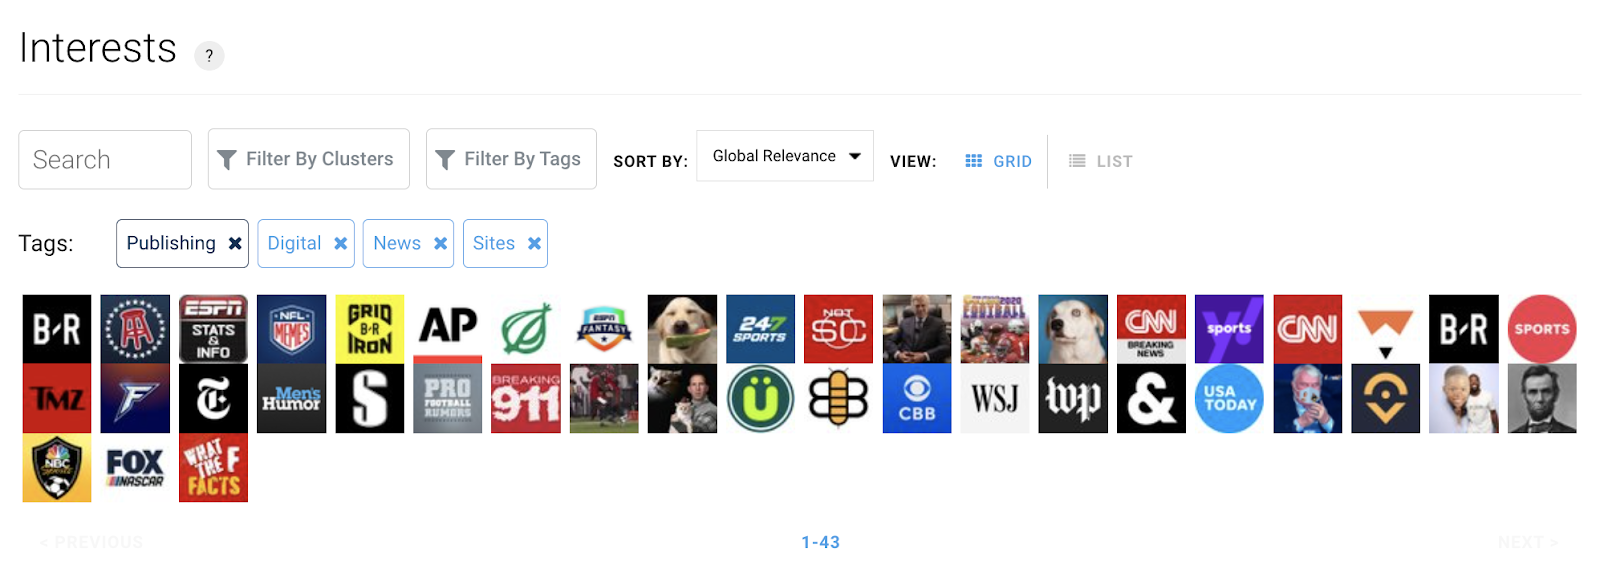Click the red SPORTS circle tile
Screen dimensions: 1600x573
(x=1542, y=329)
